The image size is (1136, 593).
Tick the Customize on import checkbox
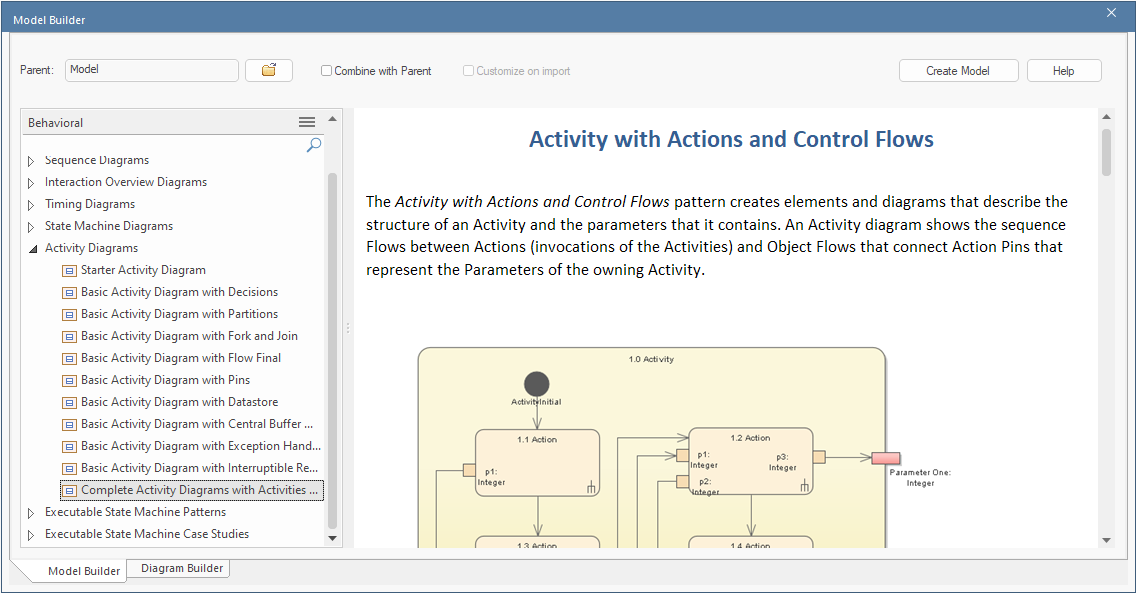(x=468, y=71)
